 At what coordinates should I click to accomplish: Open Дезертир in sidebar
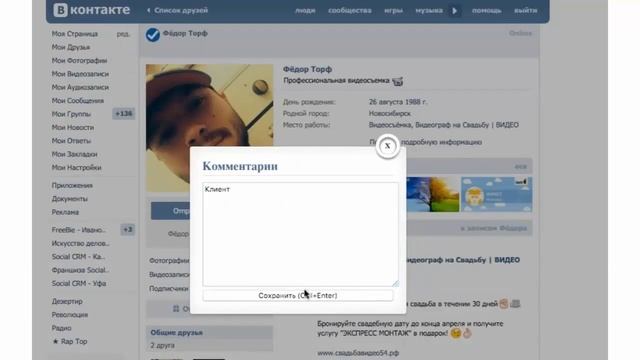coord(67,301)
